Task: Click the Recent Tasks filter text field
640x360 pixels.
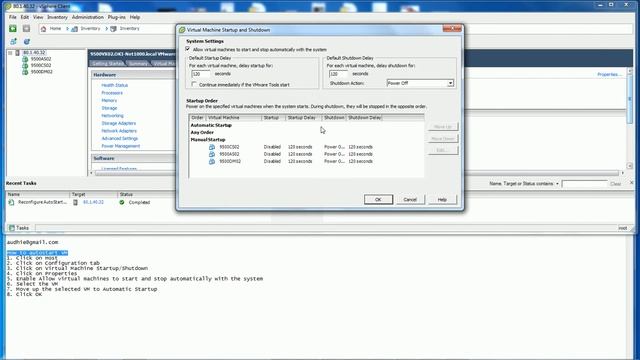Action: [x=584, y=184]
